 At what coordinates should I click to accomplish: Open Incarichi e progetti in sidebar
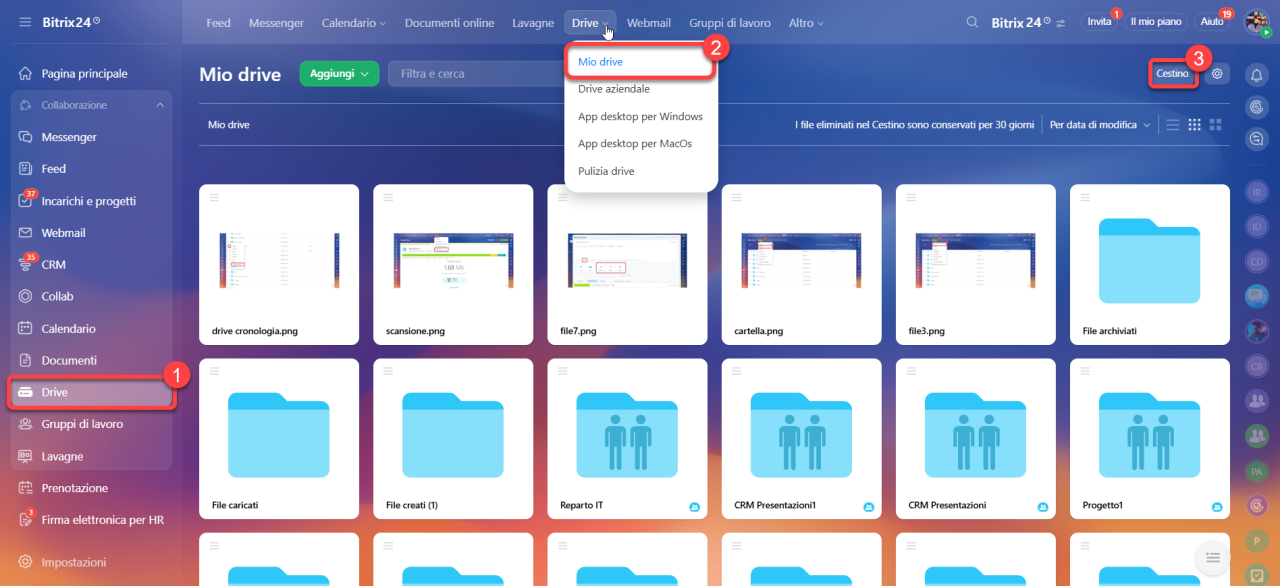coord(90,201)
